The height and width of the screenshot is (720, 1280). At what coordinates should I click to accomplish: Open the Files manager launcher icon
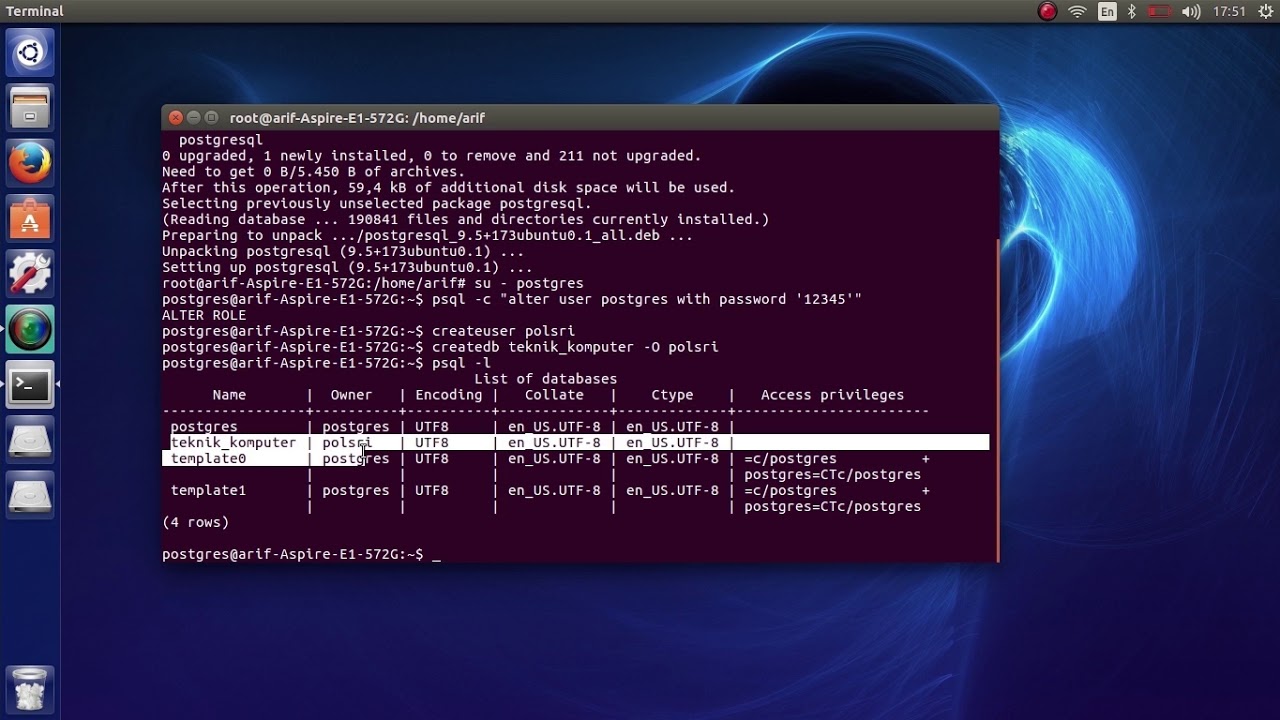point(30,107)
